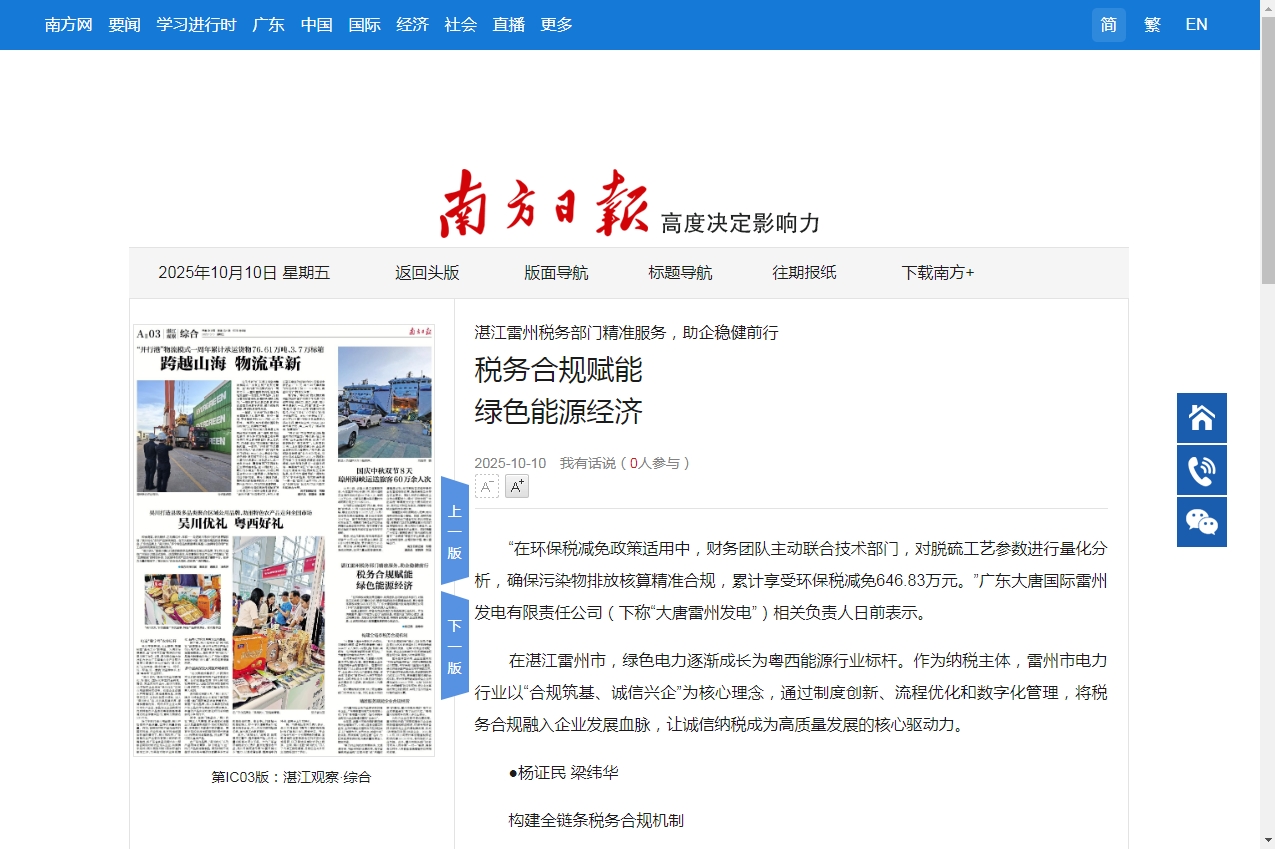
Task: Switch language to simplified Chinese 简
Action: coord(1108,24)
